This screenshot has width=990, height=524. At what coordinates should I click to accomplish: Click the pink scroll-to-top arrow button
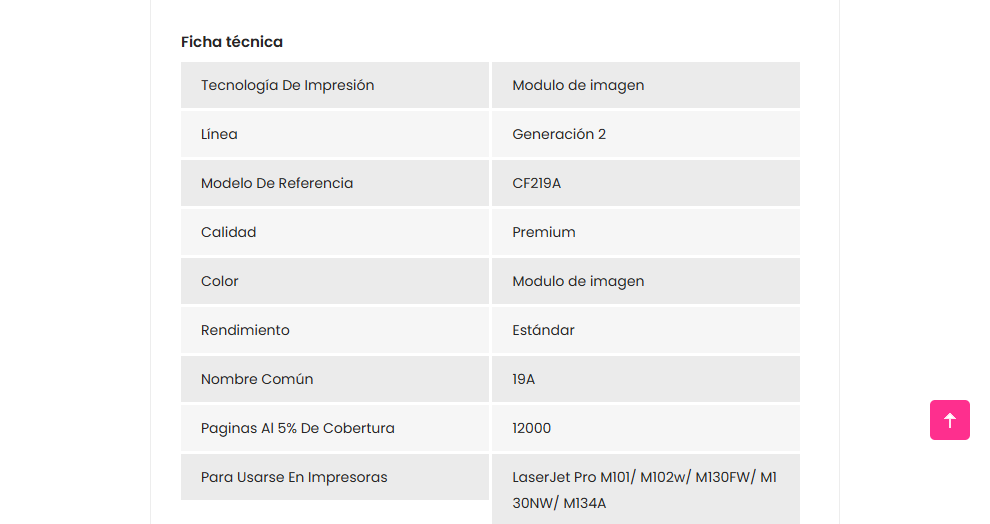click(950, 420)
